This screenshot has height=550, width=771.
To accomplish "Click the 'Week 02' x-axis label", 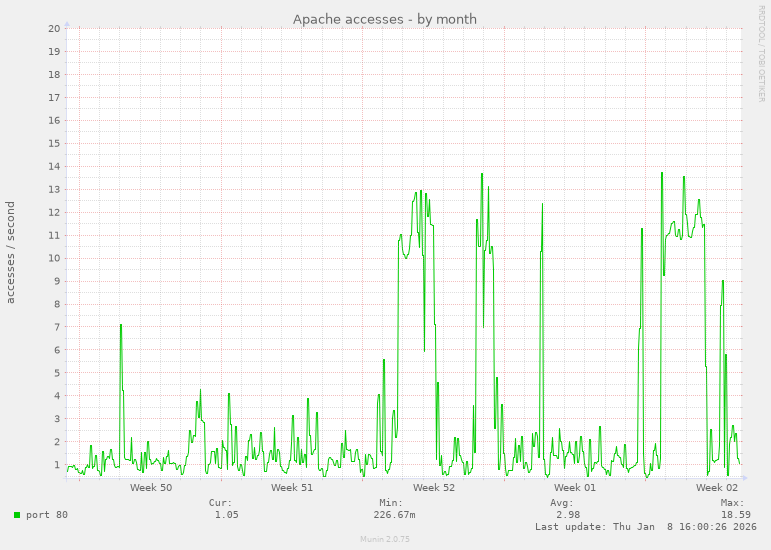I will coord(716,488).
